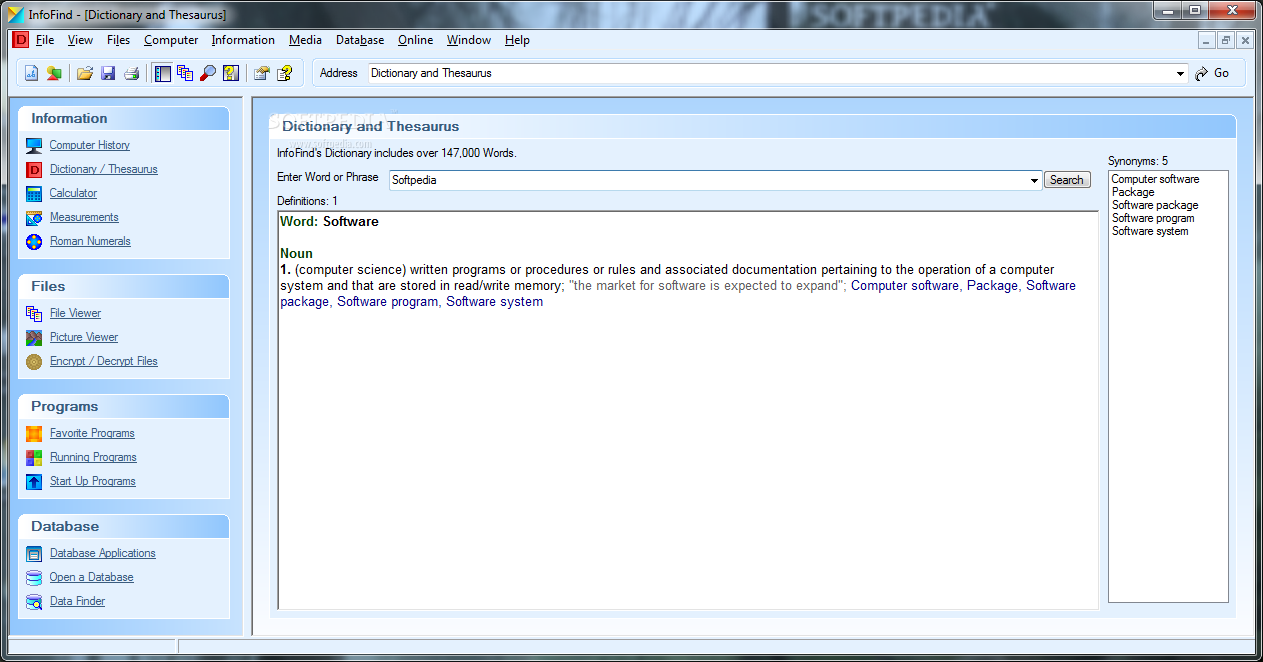
Task: Open the Online menu
Action: 415,40
